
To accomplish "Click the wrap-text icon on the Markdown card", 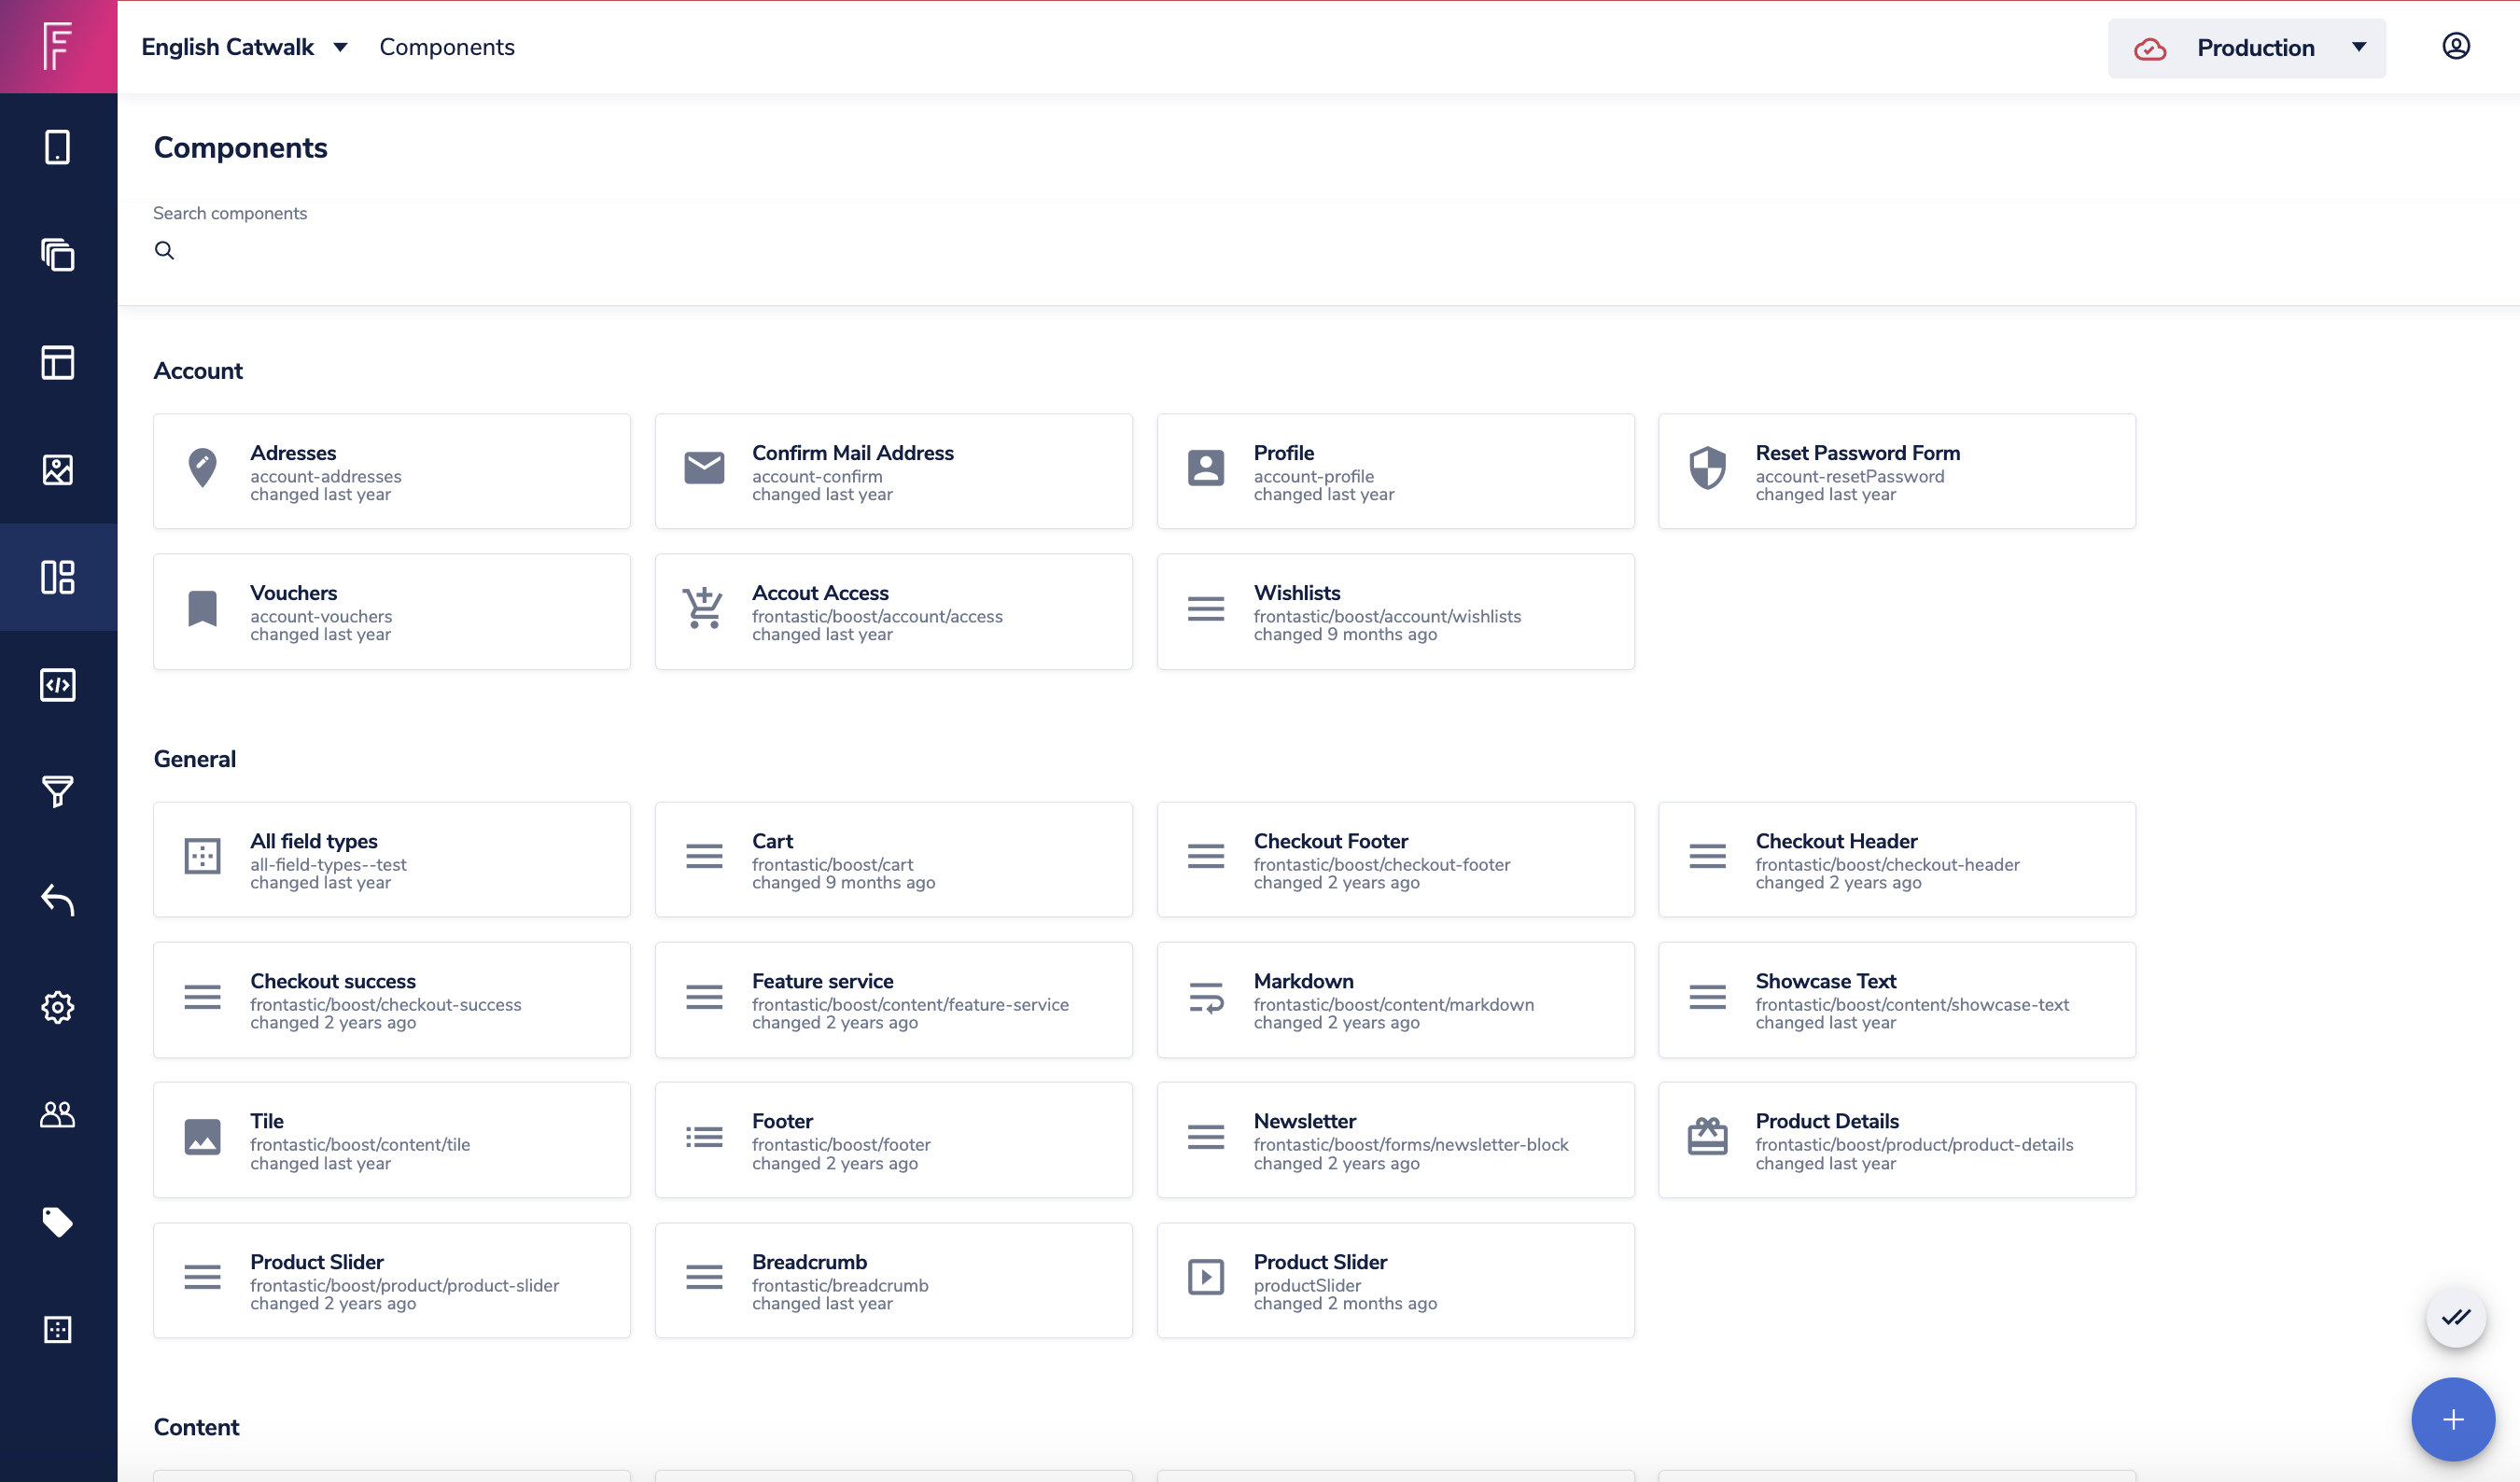I will [x=1206, y=997].
